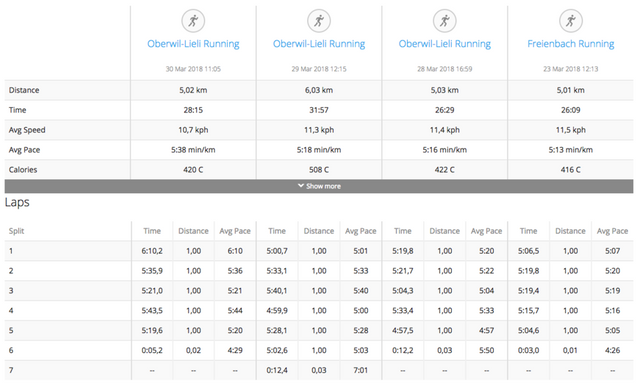Click lap pace 4:29
The height and width of the screenshot is (386, 640).
pos(235,351)
